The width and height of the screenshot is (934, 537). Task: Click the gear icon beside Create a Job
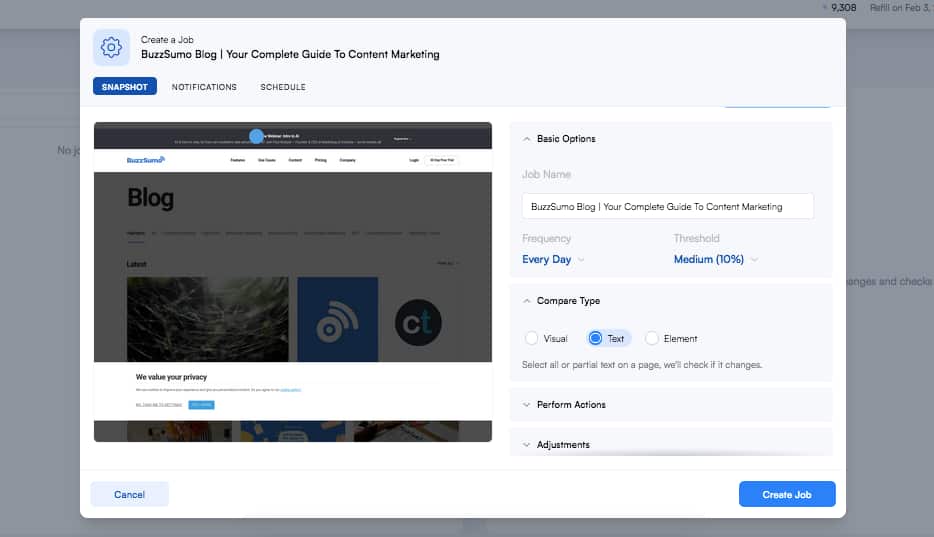click(111, 47)
